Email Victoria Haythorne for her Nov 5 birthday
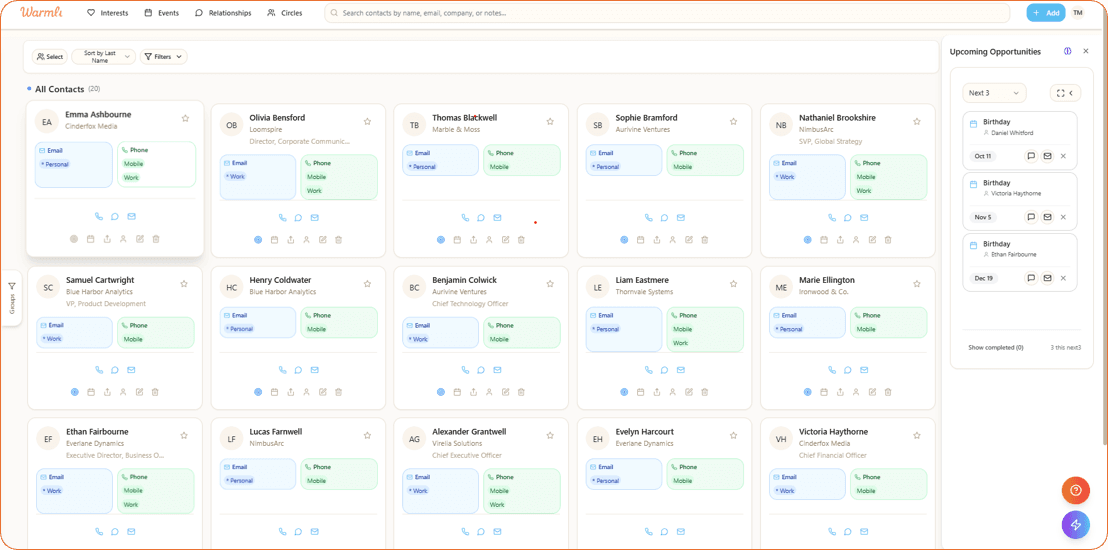Image resolution: width=1108 pixels, height=550 pixels. pyautogui.click(x=1047, y=217)
